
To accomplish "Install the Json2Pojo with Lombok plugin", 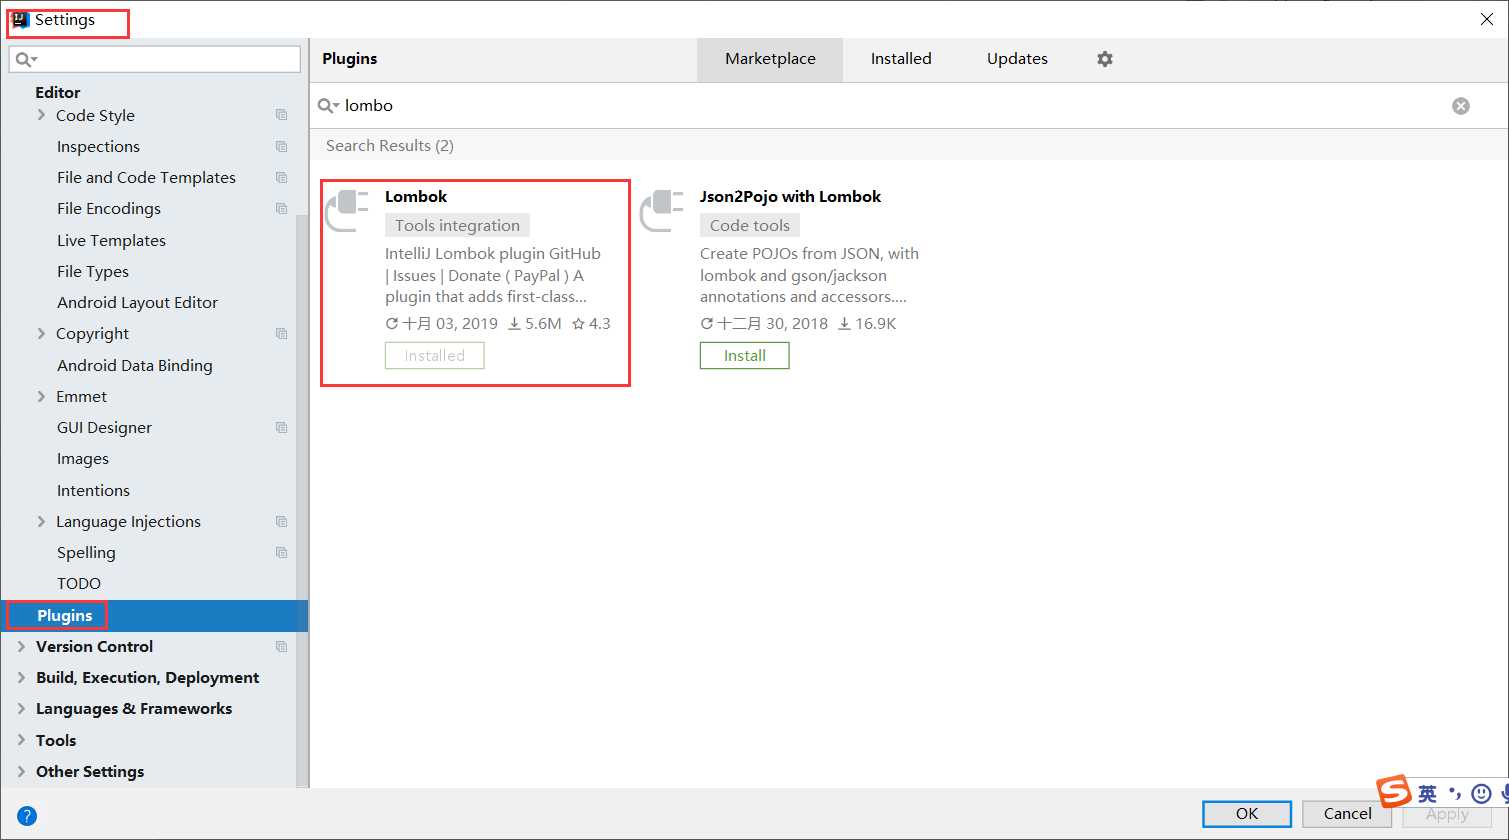I will click(x=745, y=355).
